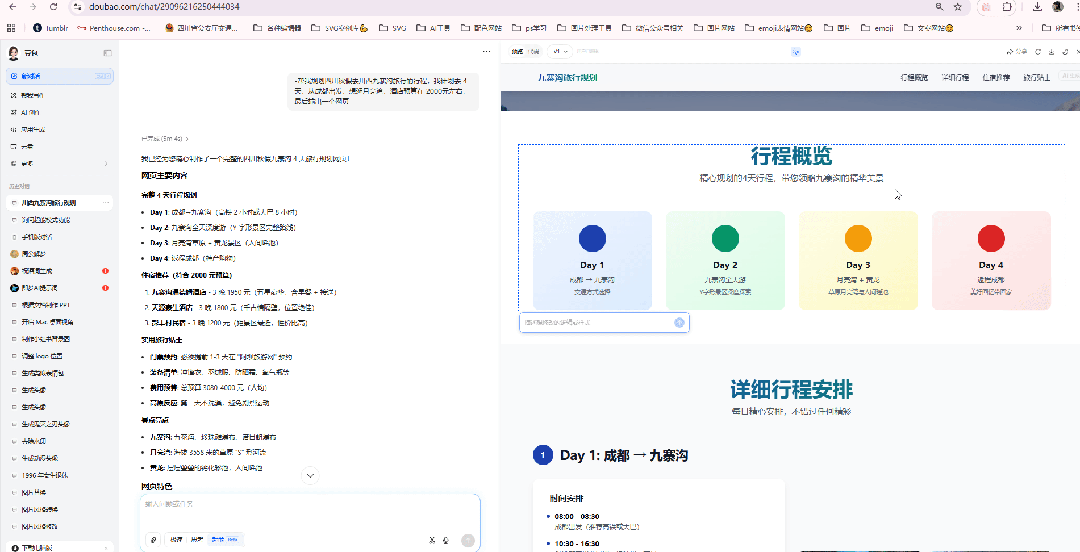Screen dimensions: 1080x552
Task: Click the green circle on Day 2 card
Action: pos(725,238)
